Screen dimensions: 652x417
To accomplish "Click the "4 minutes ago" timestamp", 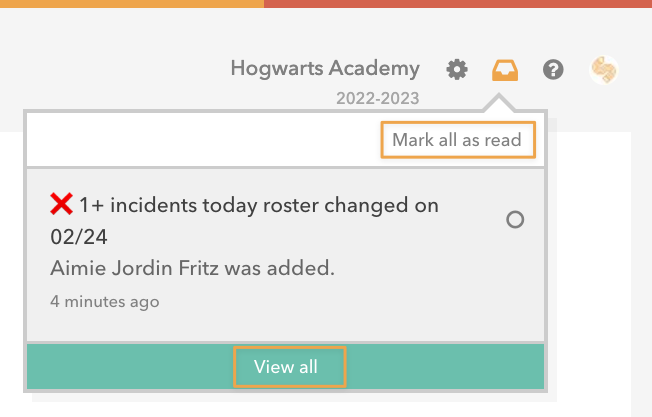I will coord(104,300).
